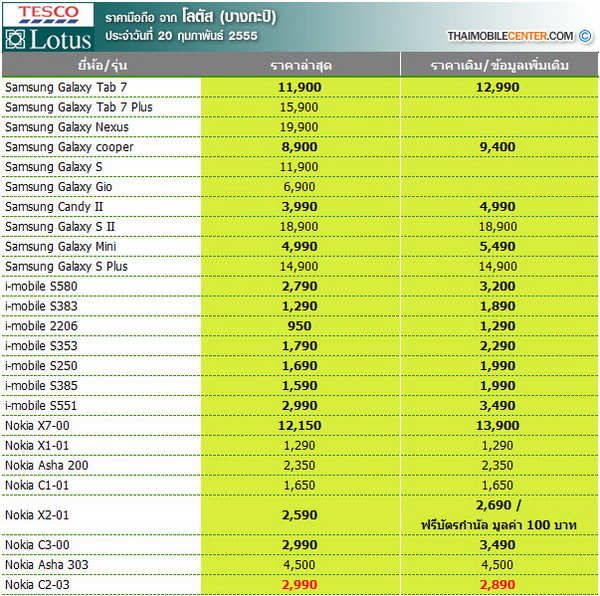This screenshot has width=600, height=596.
Task: Click the 12,150 price for Nokia X7-00
Action: click(x=300, y=426)
